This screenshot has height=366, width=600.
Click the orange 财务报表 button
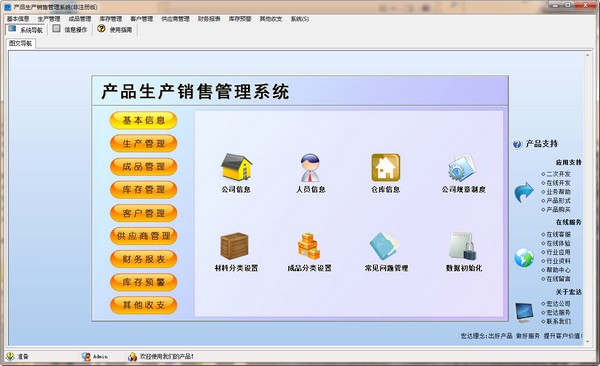tap(143, 259)
